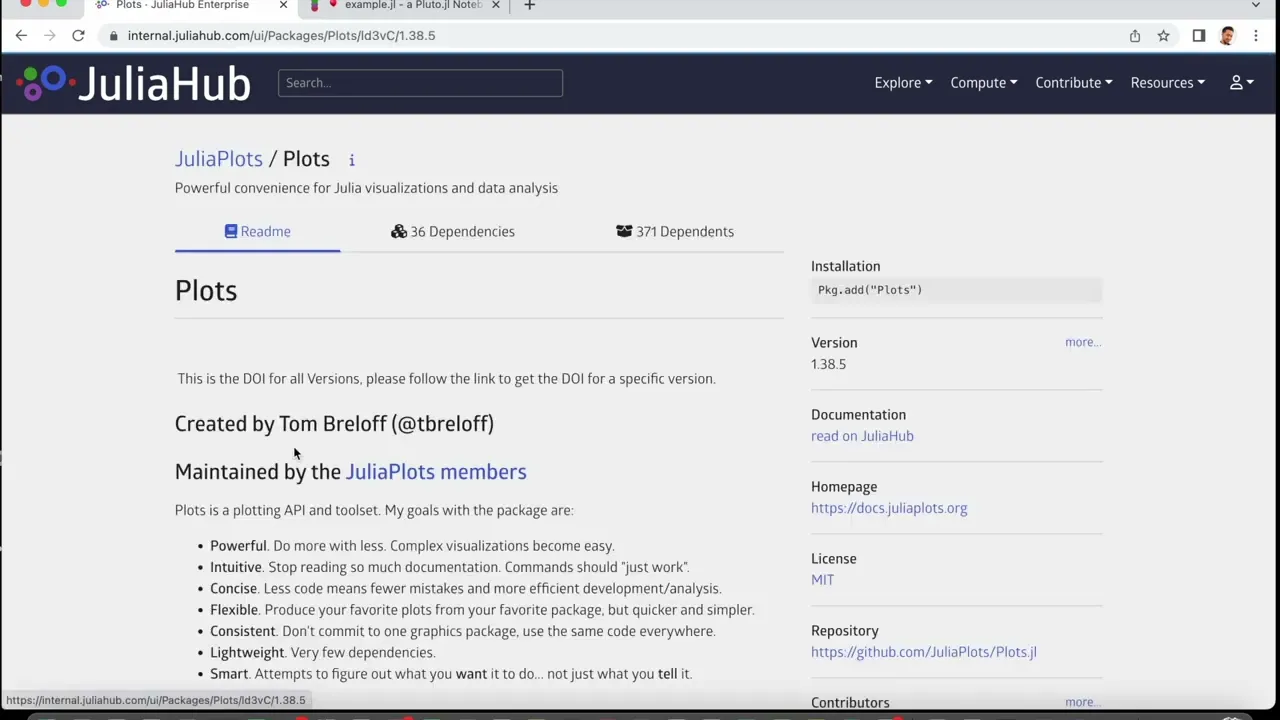Click the version number 1.38.5
The image size is (1280, 720).
tap(828, 364)
